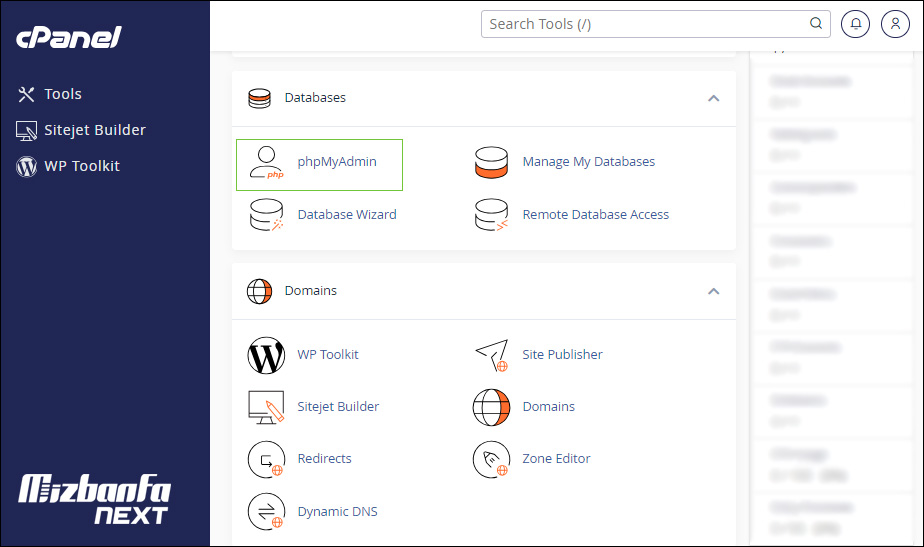
Task: Click the search magnifier icon
Action: coord(816,23)
